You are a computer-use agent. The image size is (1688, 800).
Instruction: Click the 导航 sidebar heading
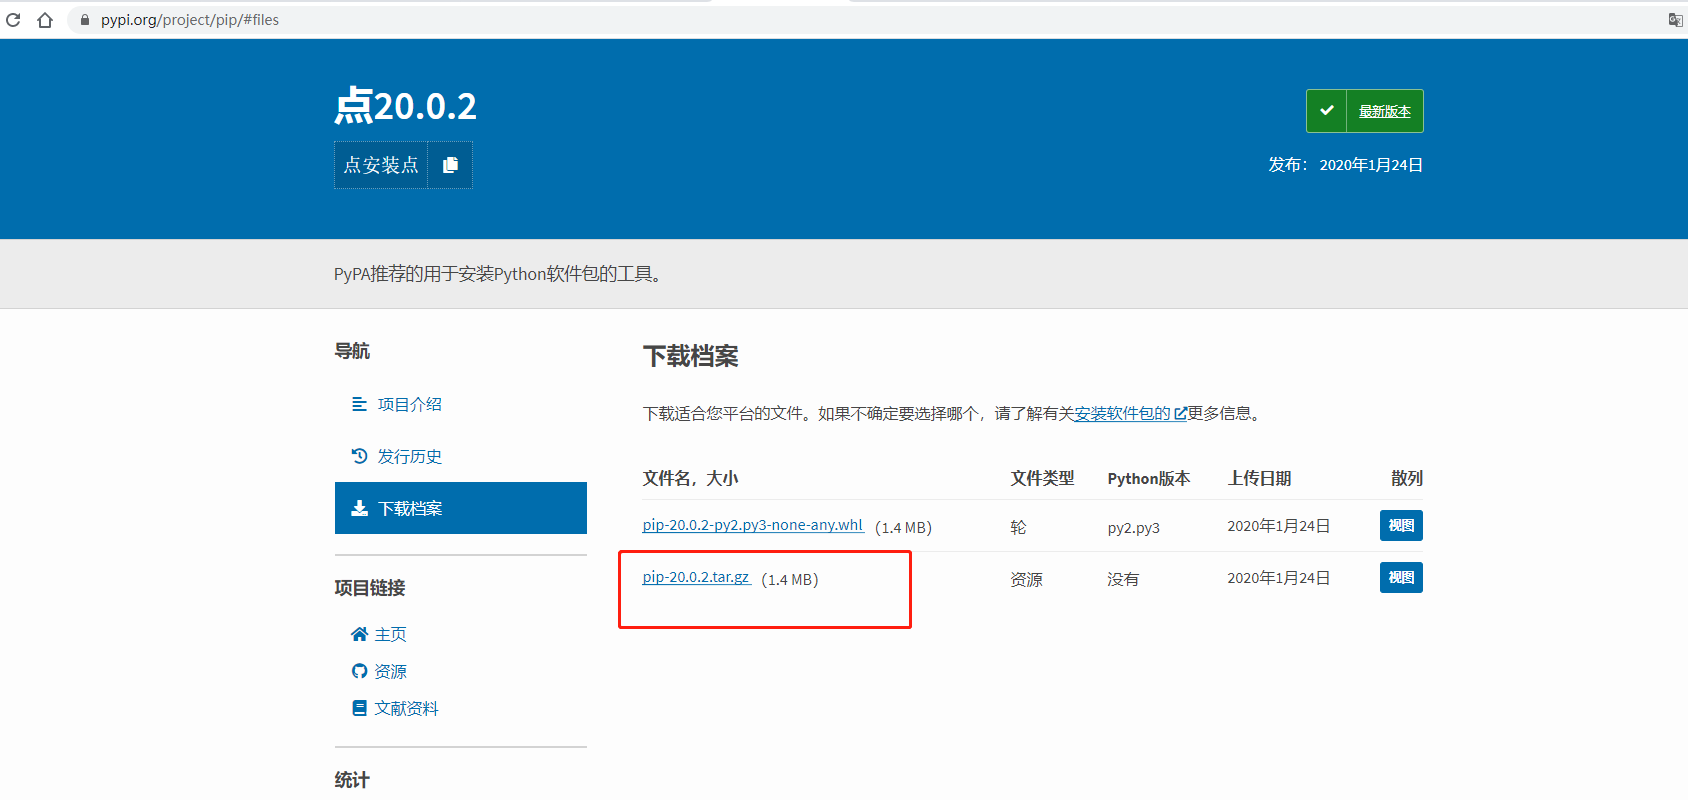(352, 350)
